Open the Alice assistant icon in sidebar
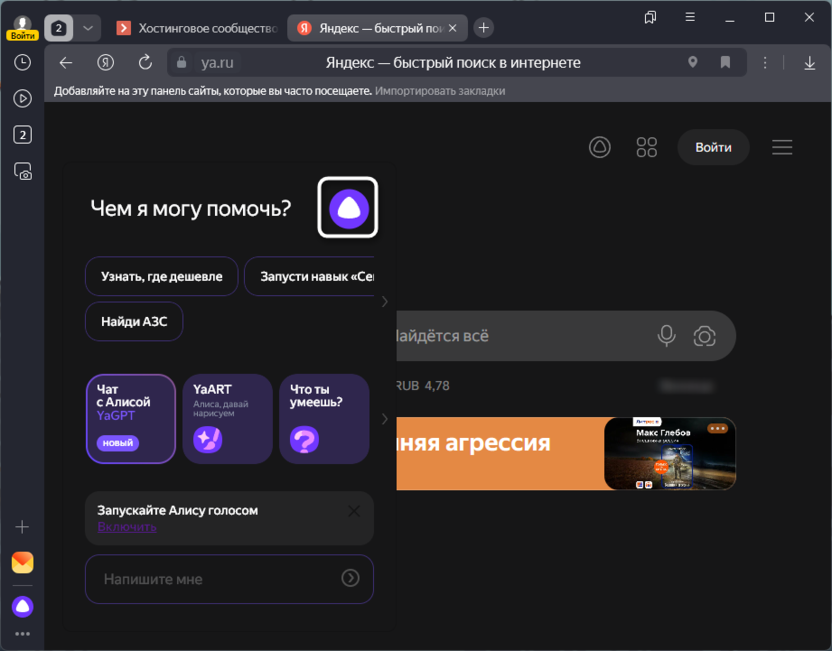832x651 pixels. [22, 606]
